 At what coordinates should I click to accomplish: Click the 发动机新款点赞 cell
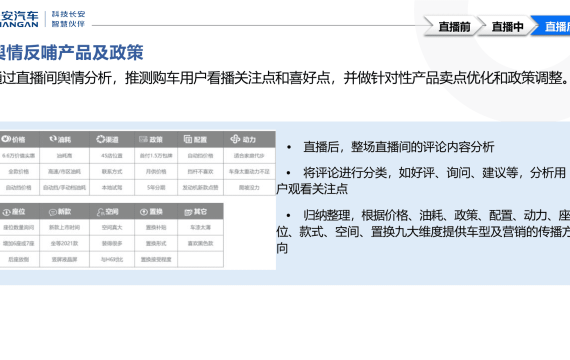[x=200, y=188]
